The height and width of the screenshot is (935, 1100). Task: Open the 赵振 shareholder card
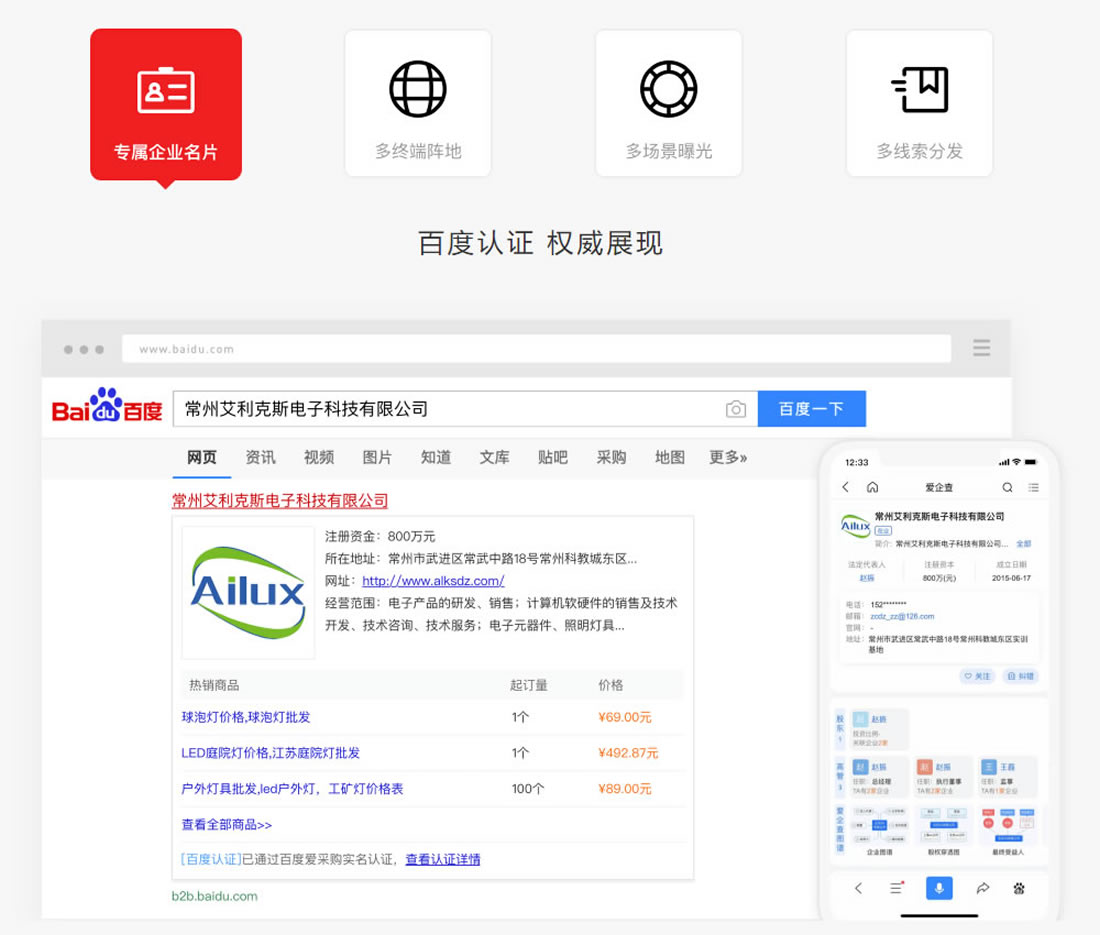tap(880, 729)
